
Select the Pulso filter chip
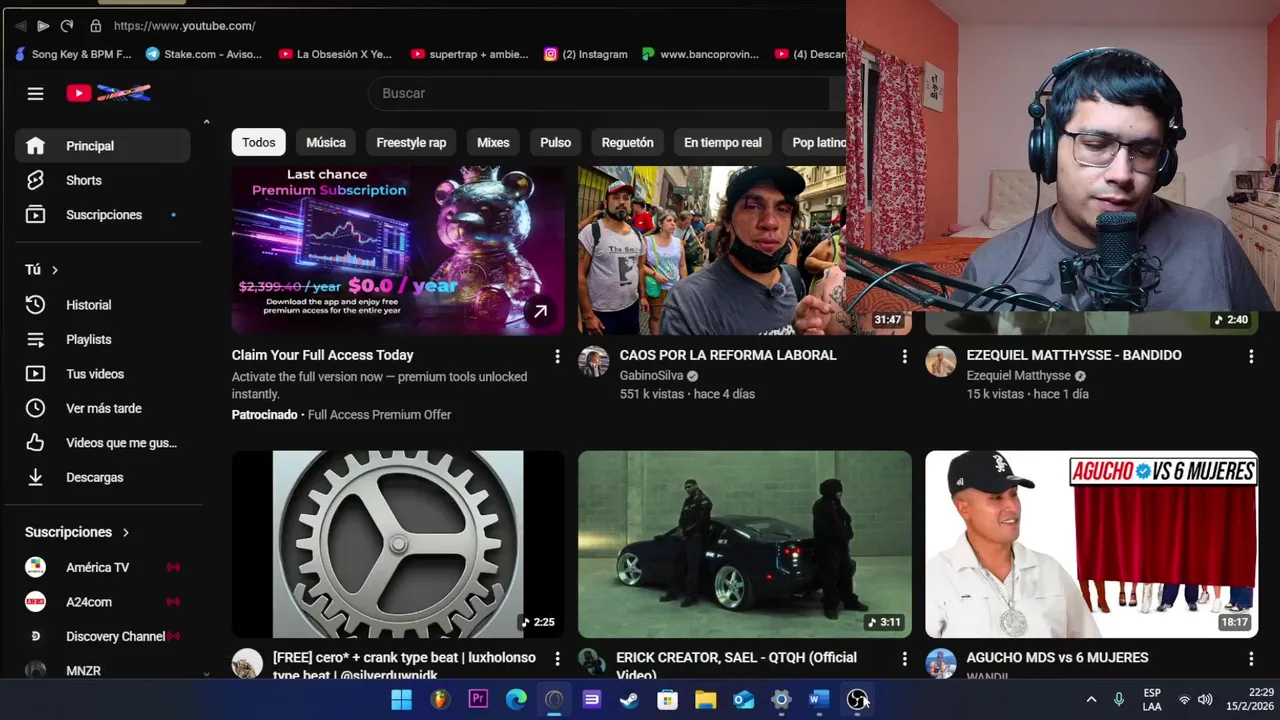(x=555, y=143)
